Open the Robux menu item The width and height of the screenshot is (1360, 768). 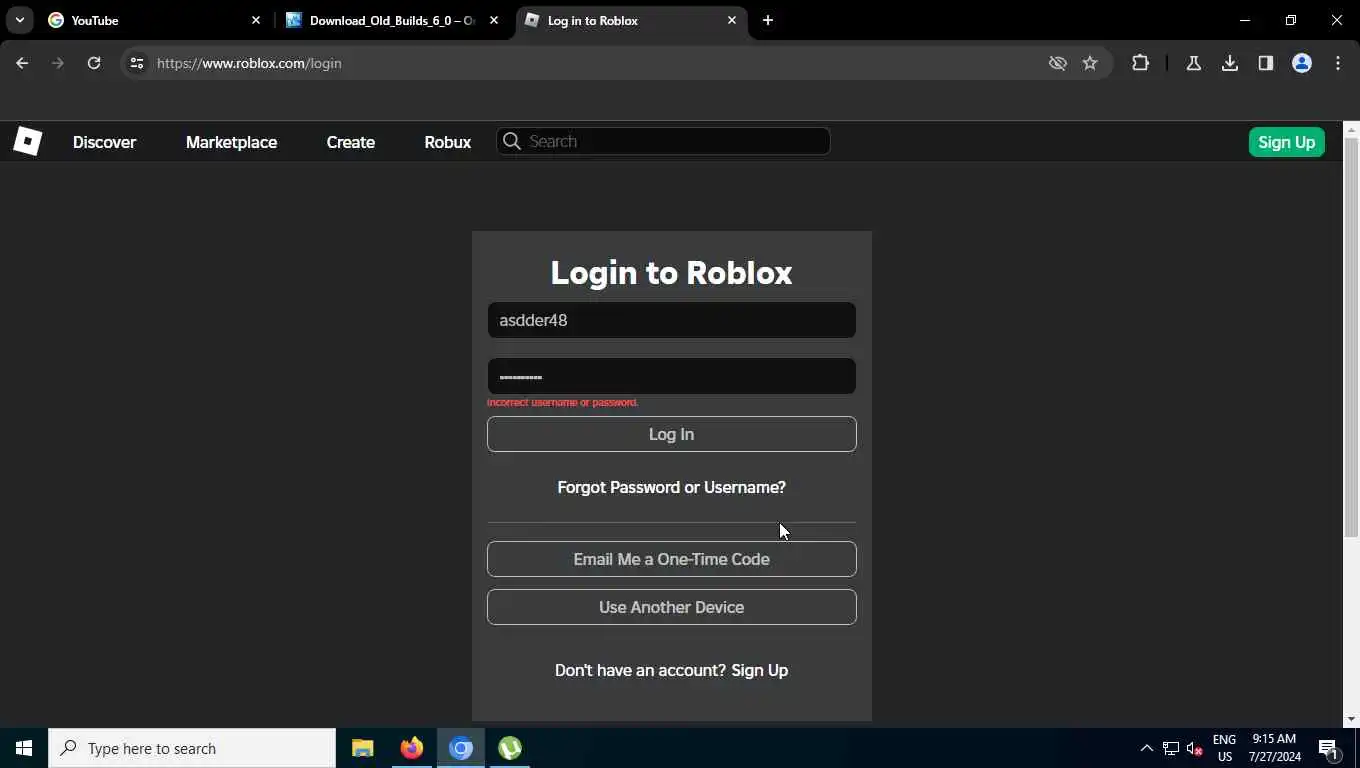coord(447,142)
